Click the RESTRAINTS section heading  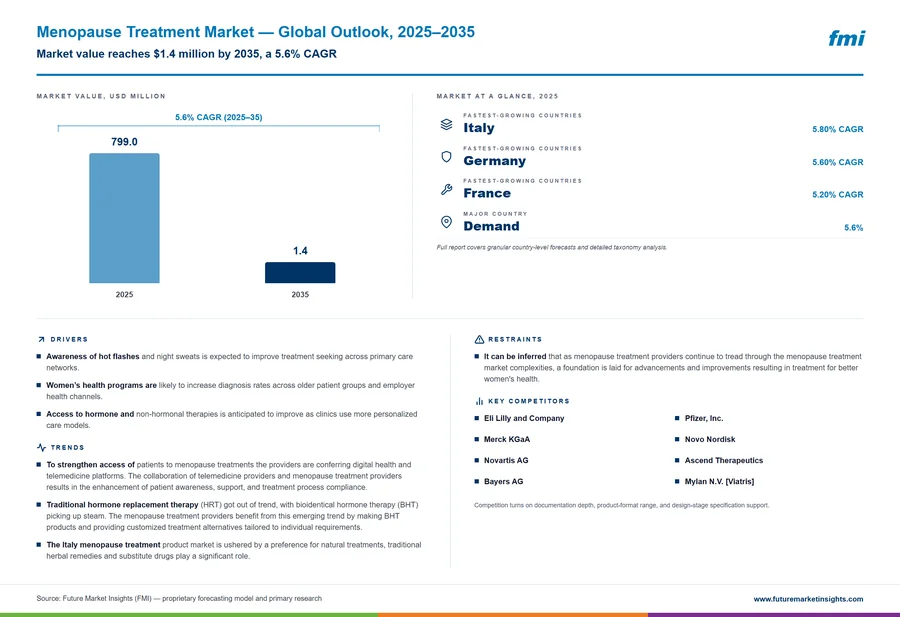tap(515, 339)
